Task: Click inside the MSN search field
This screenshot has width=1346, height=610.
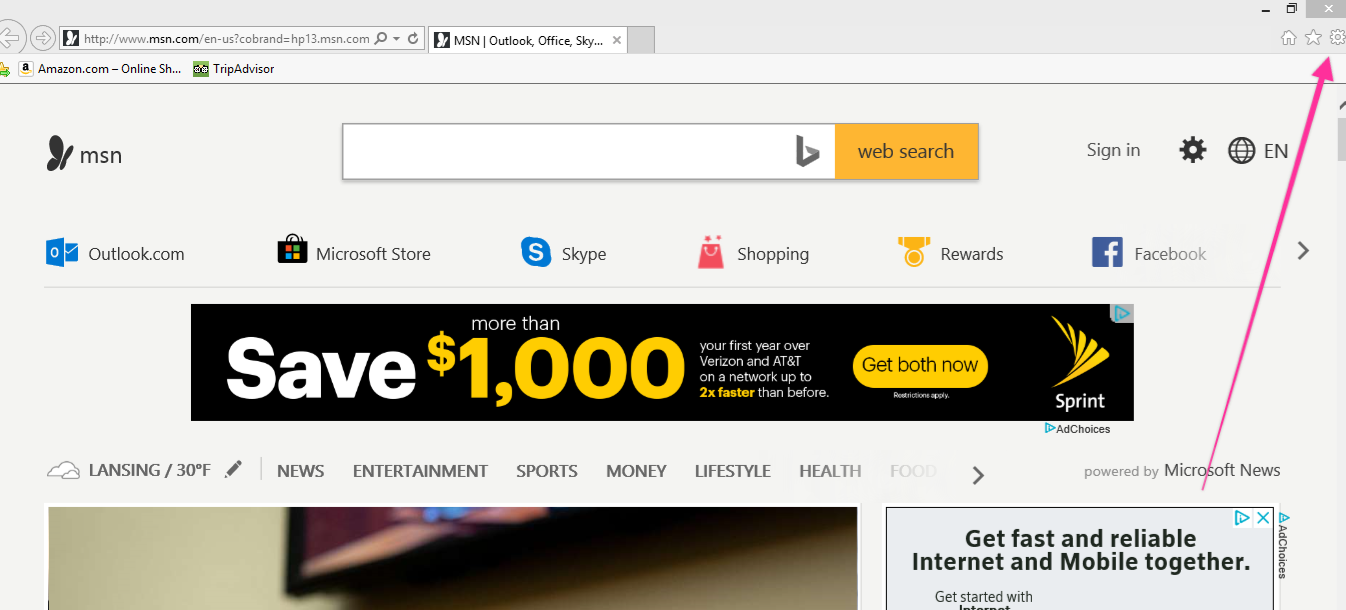Action: point(568,152)
